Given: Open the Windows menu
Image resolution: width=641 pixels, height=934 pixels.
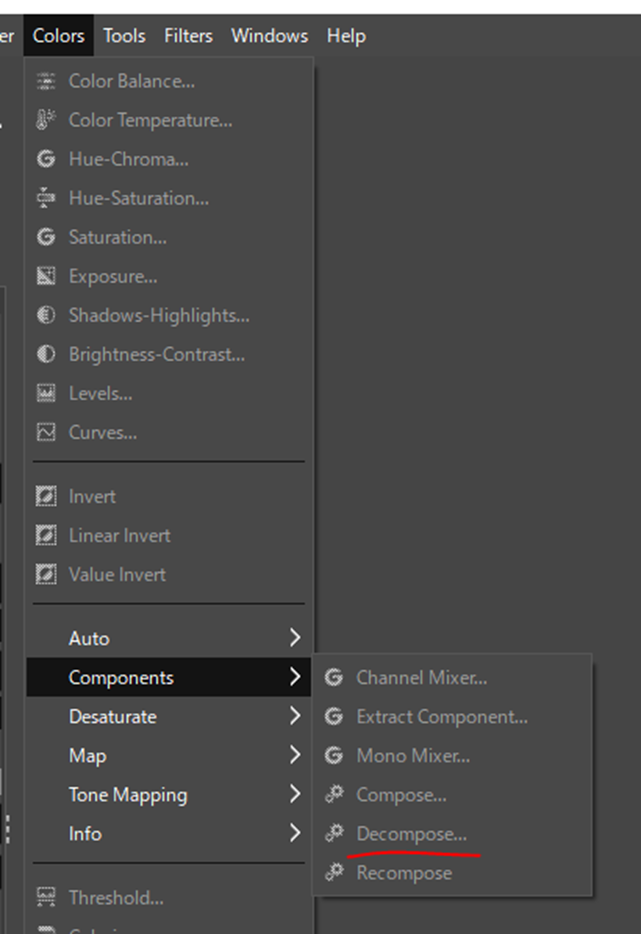Looking at the screenshot, I should (x=268, y=36).
